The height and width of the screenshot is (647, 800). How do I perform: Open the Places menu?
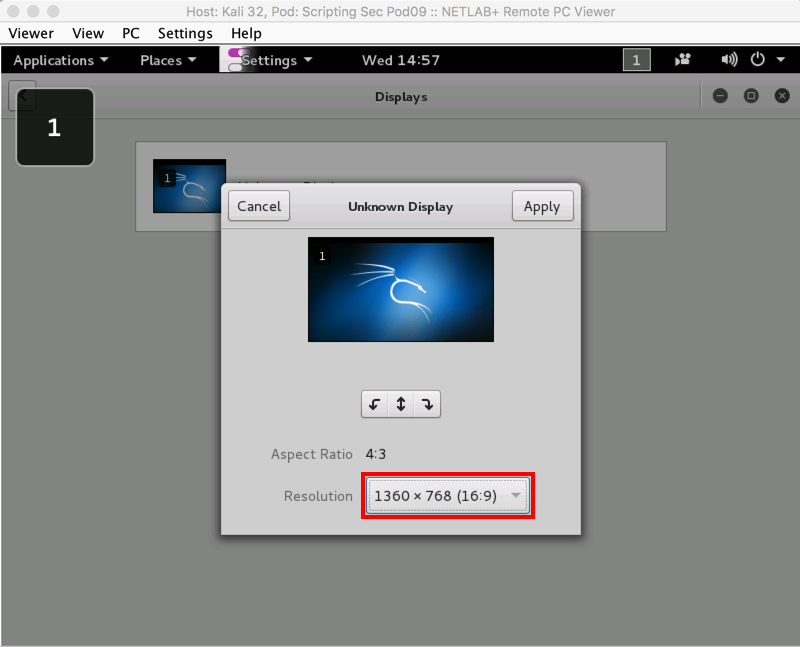tap(168, 60)
